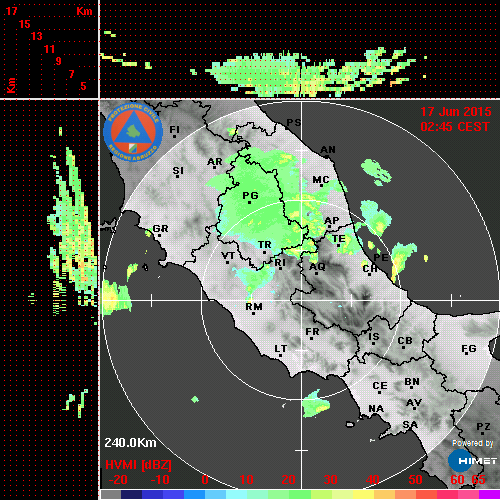Click the altitude label '15'
The height and width of the screenshot is (500, 500).
[x=24, y=24]
